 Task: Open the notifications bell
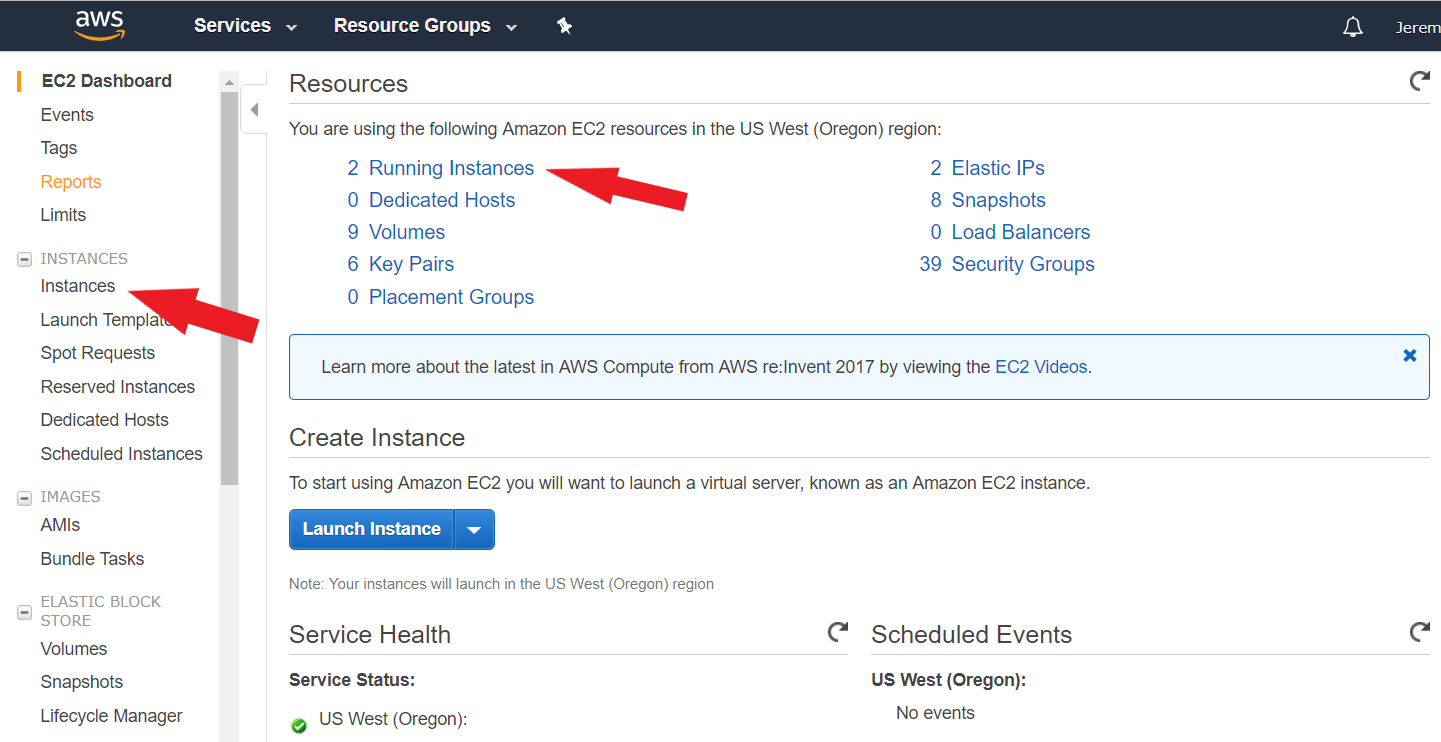pos(1353,27)
